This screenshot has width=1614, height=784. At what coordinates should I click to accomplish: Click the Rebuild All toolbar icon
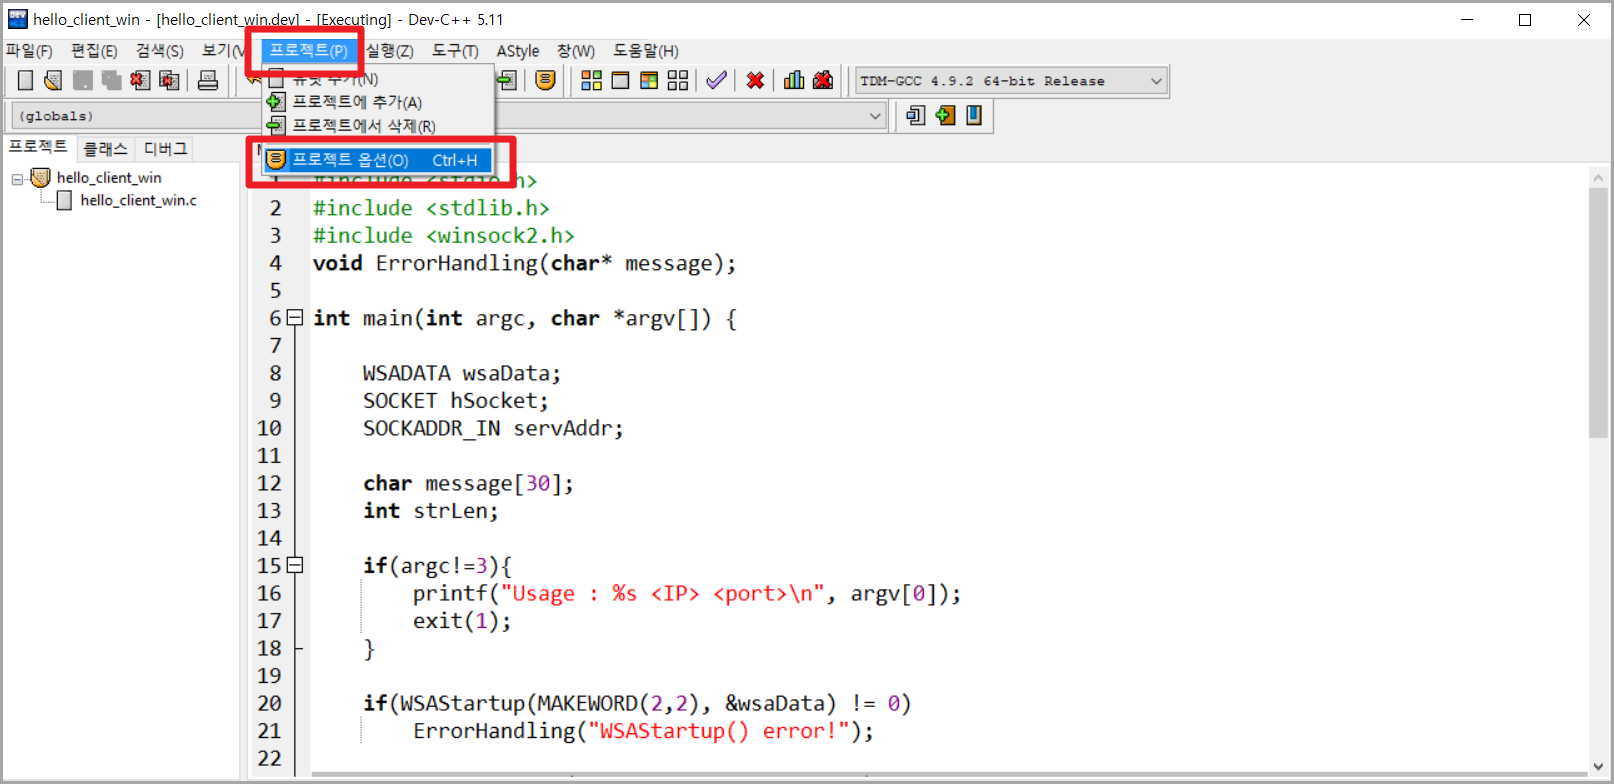[x=678, y=81]
